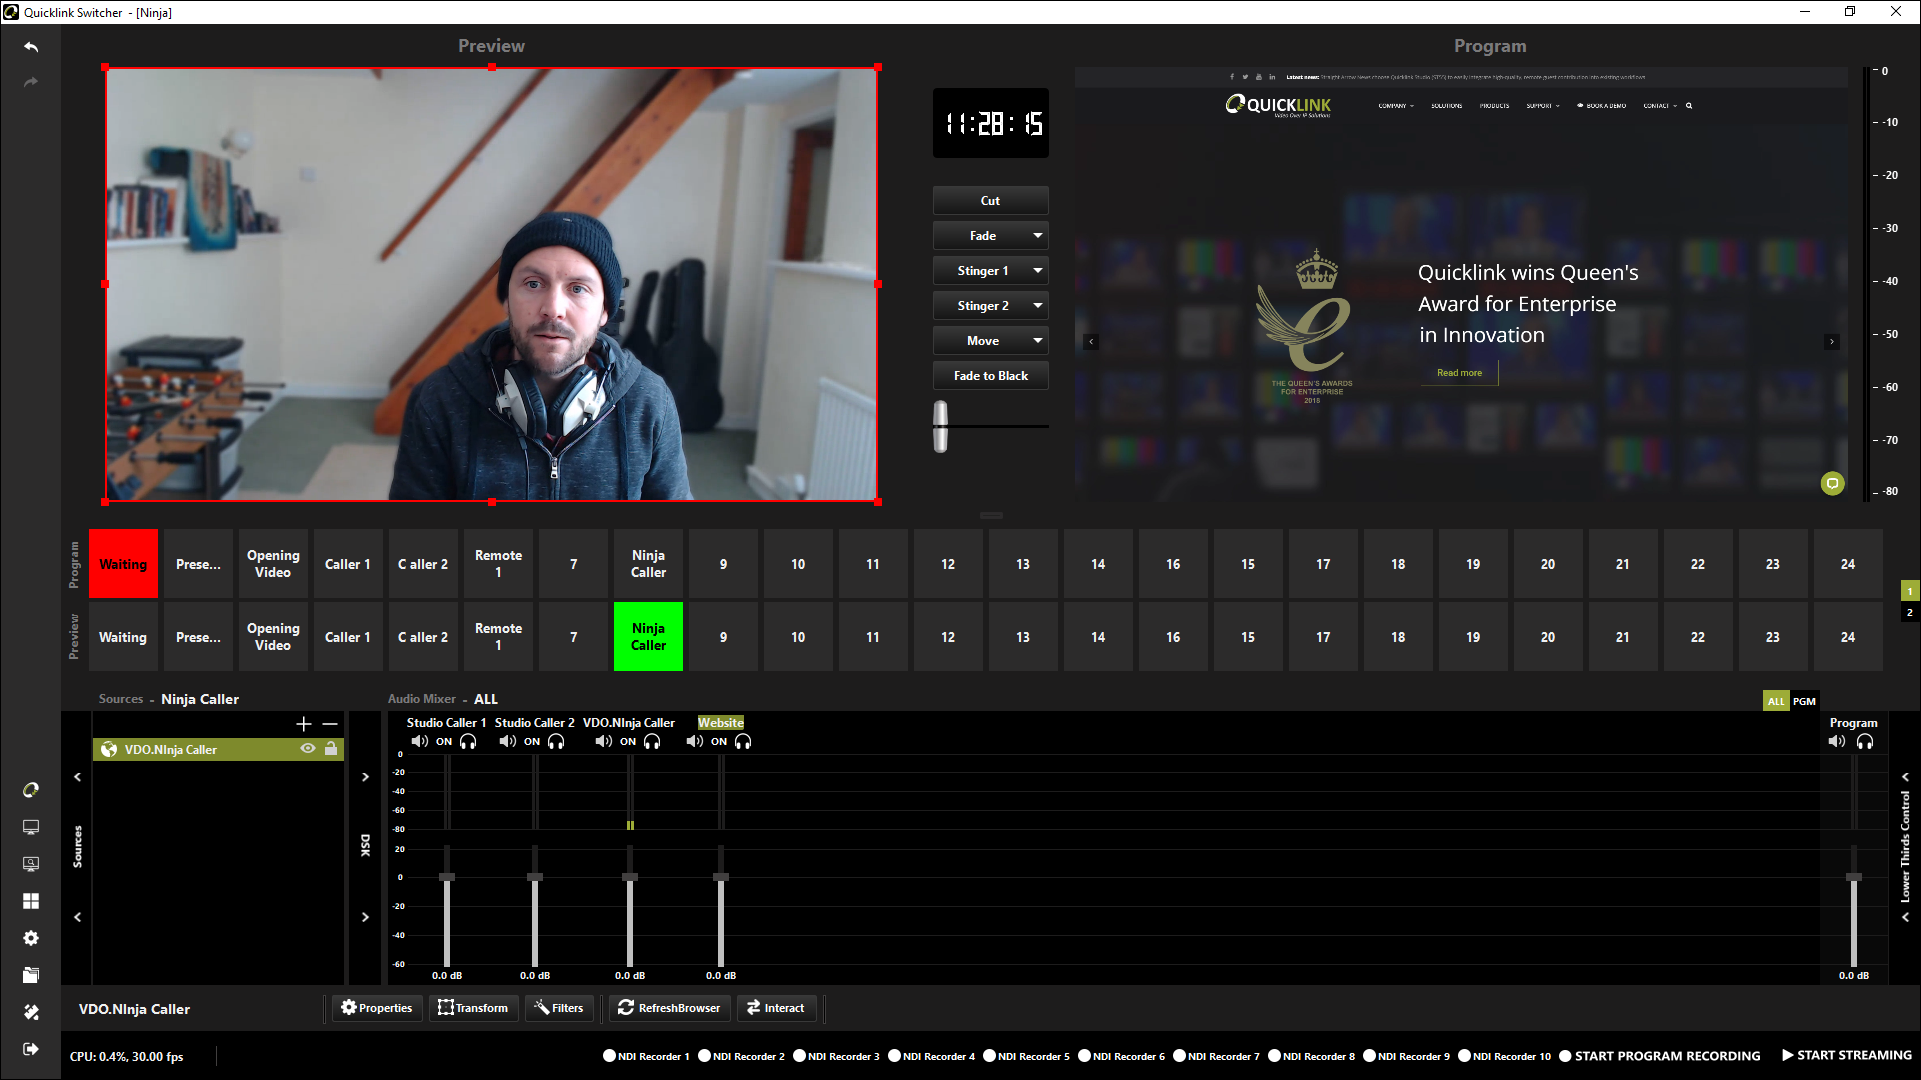Monitor Website audio with headphone icon

743,742
